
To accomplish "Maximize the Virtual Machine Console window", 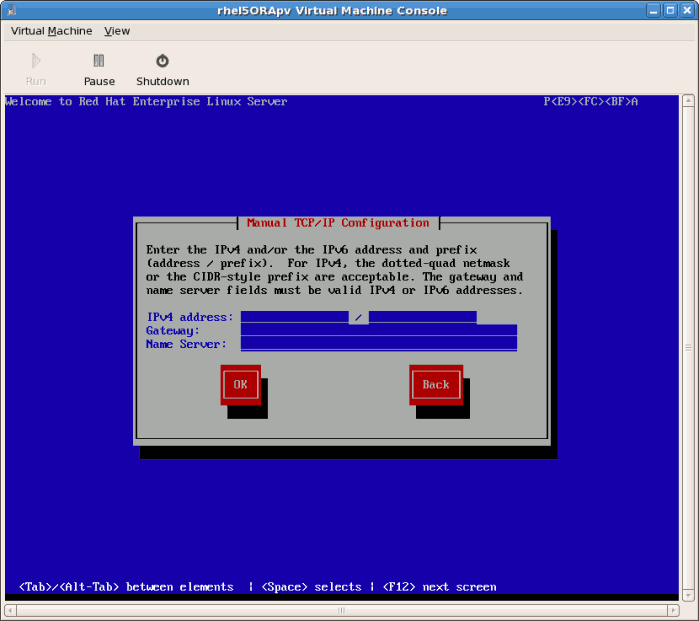I will 670,10.
